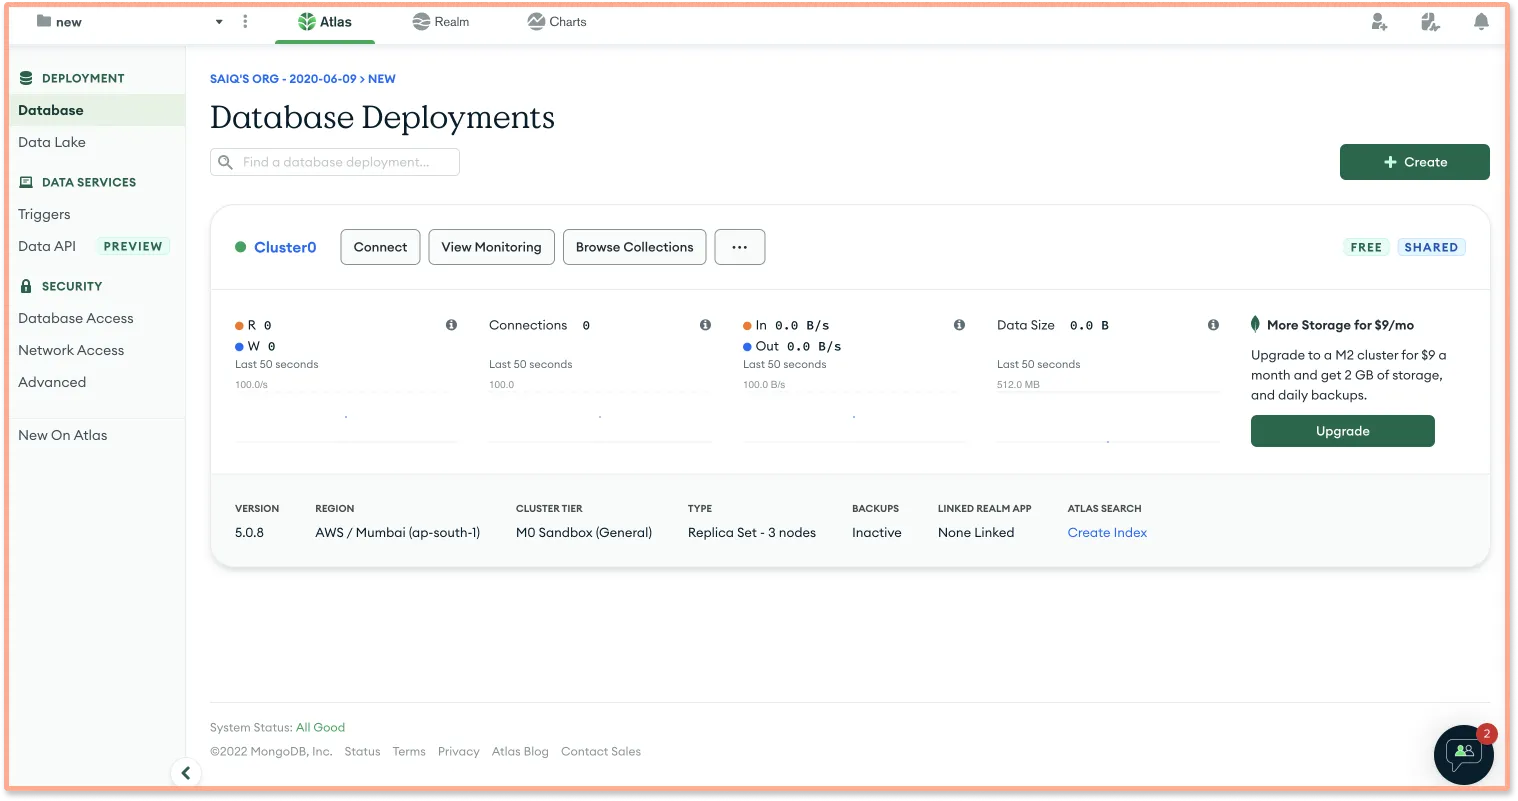The width and height of the screenshot is (1518, 801).
Task: Click the search magnifier icon
Action: [225, 162]
